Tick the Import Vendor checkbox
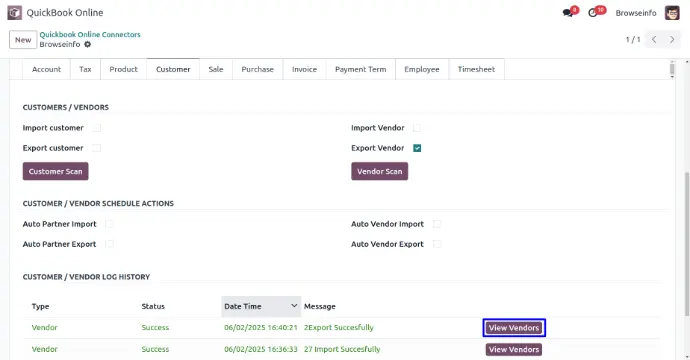The width and height of the screenshot is (690, 360). [417, 128]
